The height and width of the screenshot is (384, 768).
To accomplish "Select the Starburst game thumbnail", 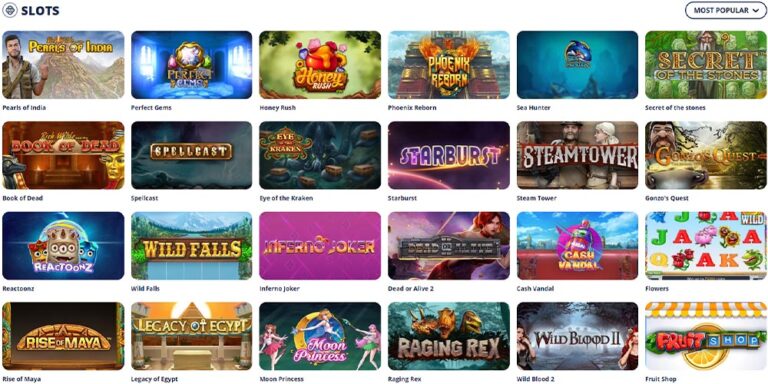I will [x=449, y=155].
